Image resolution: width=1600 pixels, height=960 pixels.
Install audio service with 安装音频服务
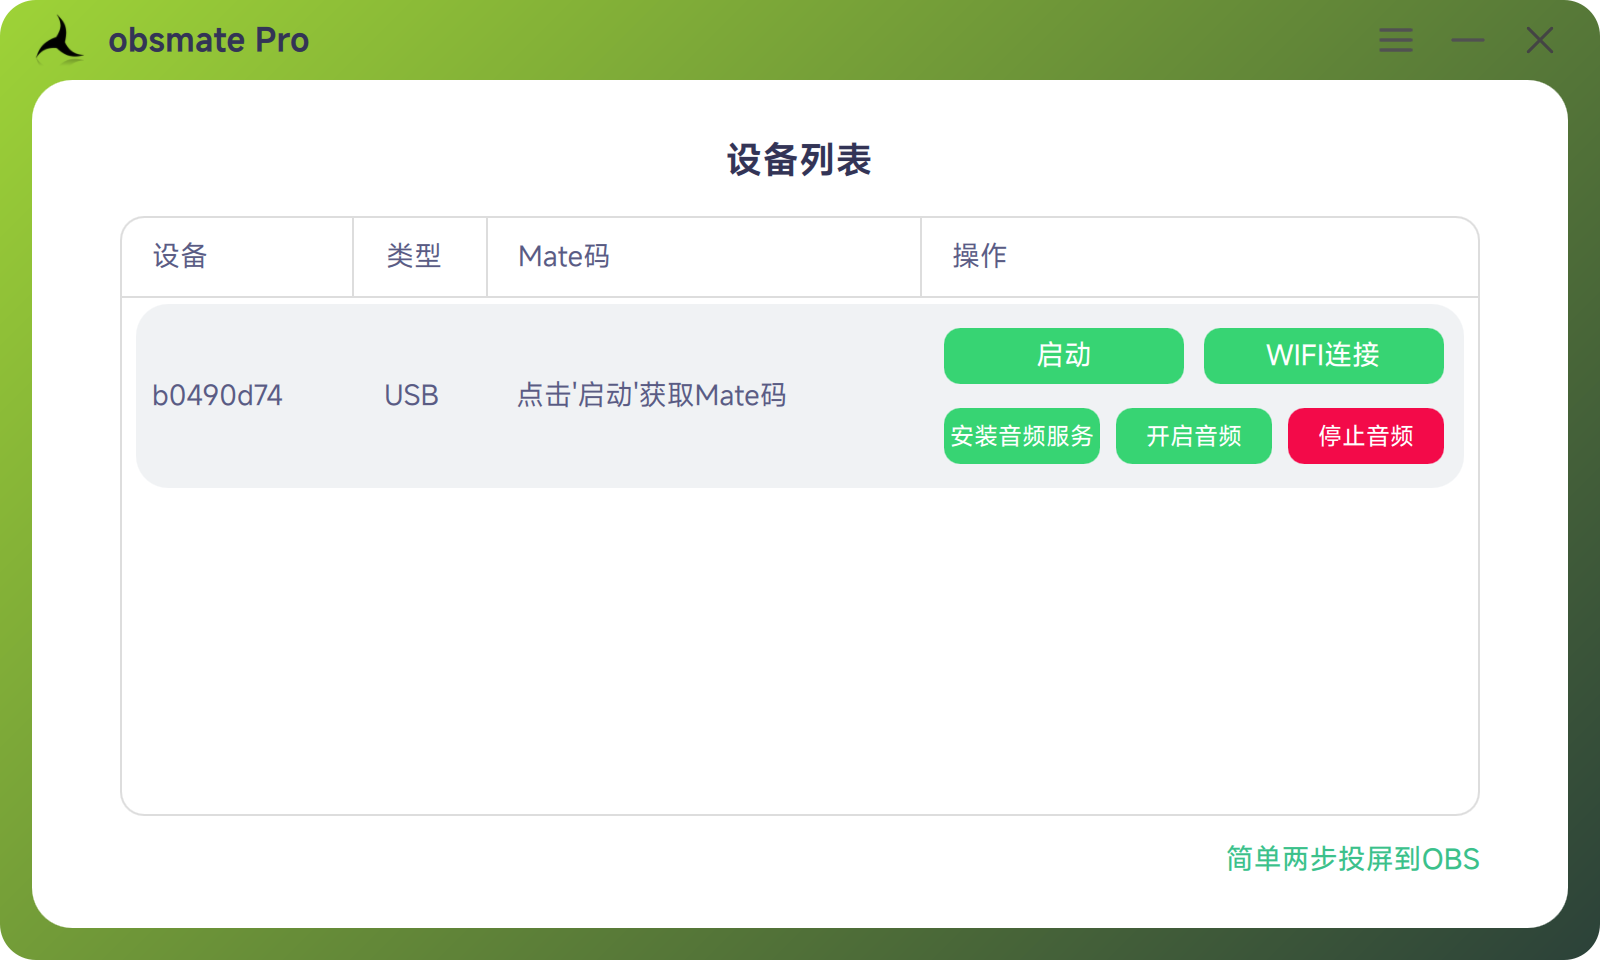1021,436
